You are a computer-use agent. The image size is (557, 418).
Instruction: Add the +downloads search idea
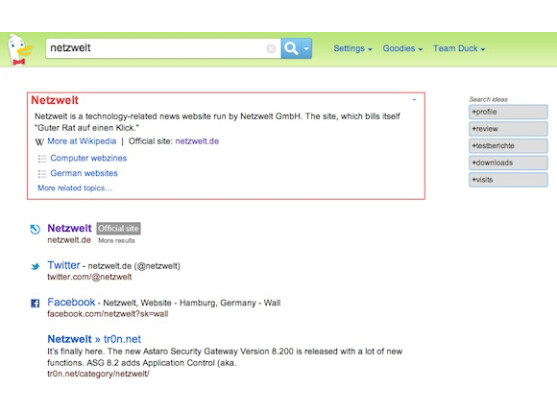point(508,163)
